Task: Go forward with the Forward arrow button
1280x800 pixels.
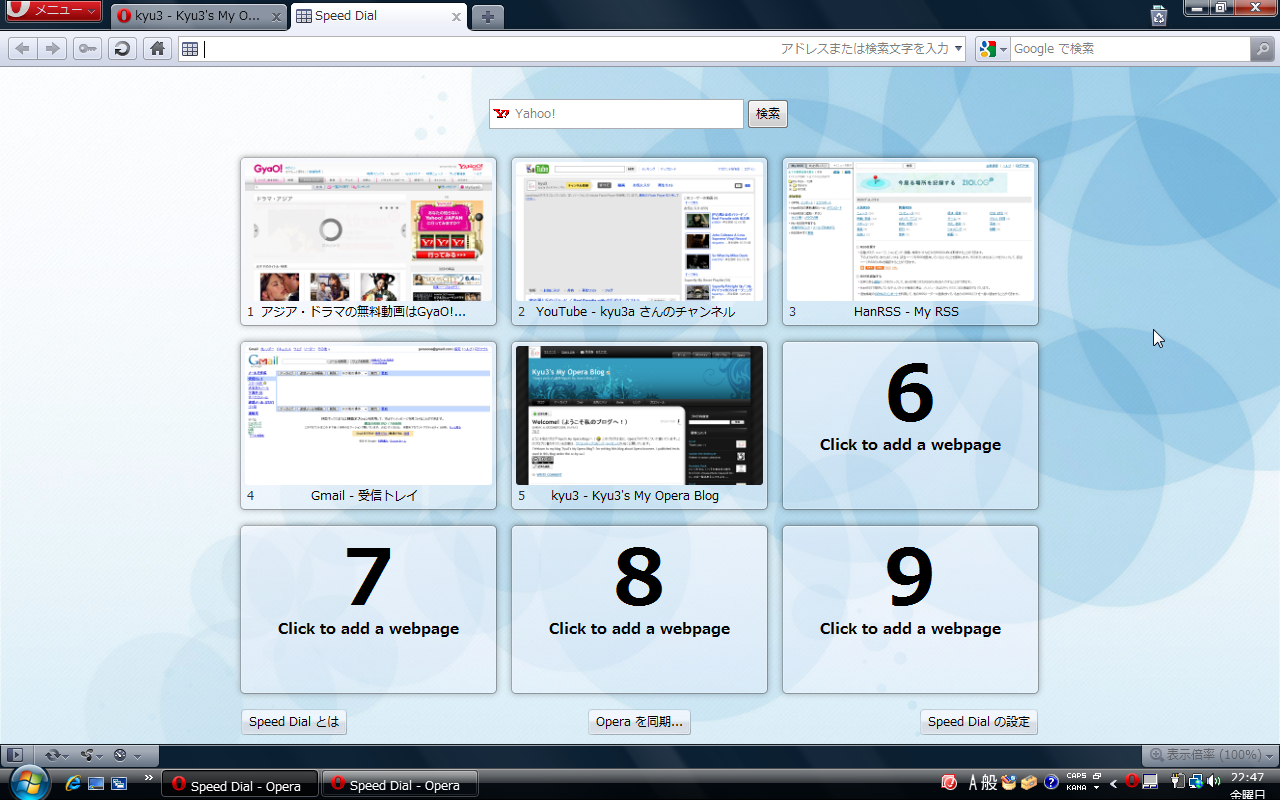Action: coord(53,49)
